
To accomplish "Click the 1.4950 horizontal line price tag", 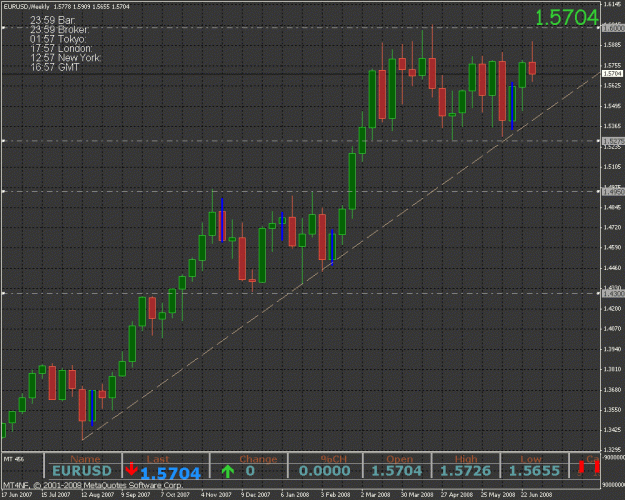I will pos(613,192).
